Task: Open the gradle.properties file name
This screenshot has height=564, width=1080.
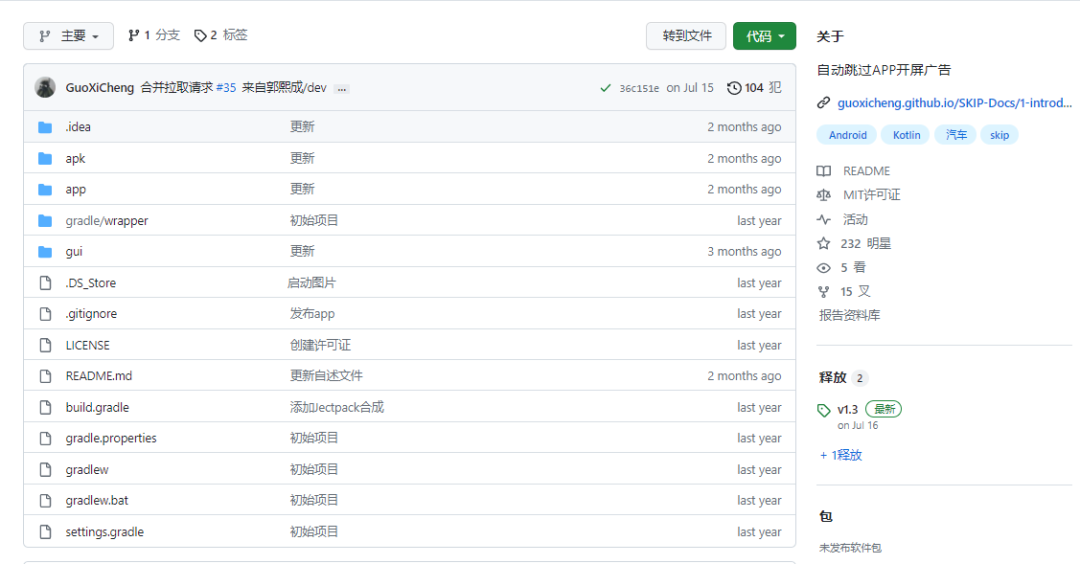Action: click(x=111, y=438)
